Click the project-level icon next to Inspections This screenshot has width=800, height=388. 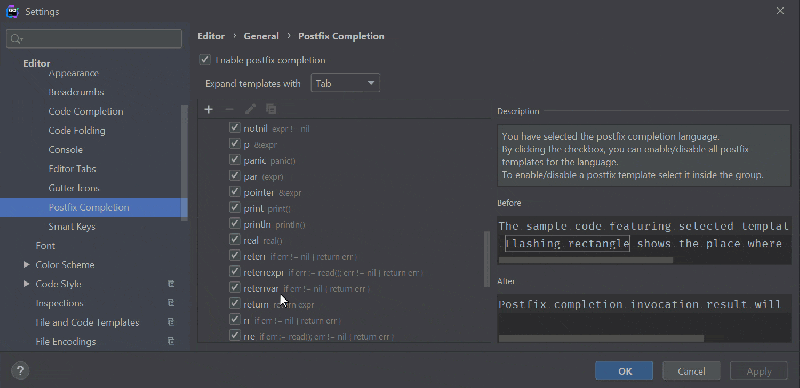[171, 303]
